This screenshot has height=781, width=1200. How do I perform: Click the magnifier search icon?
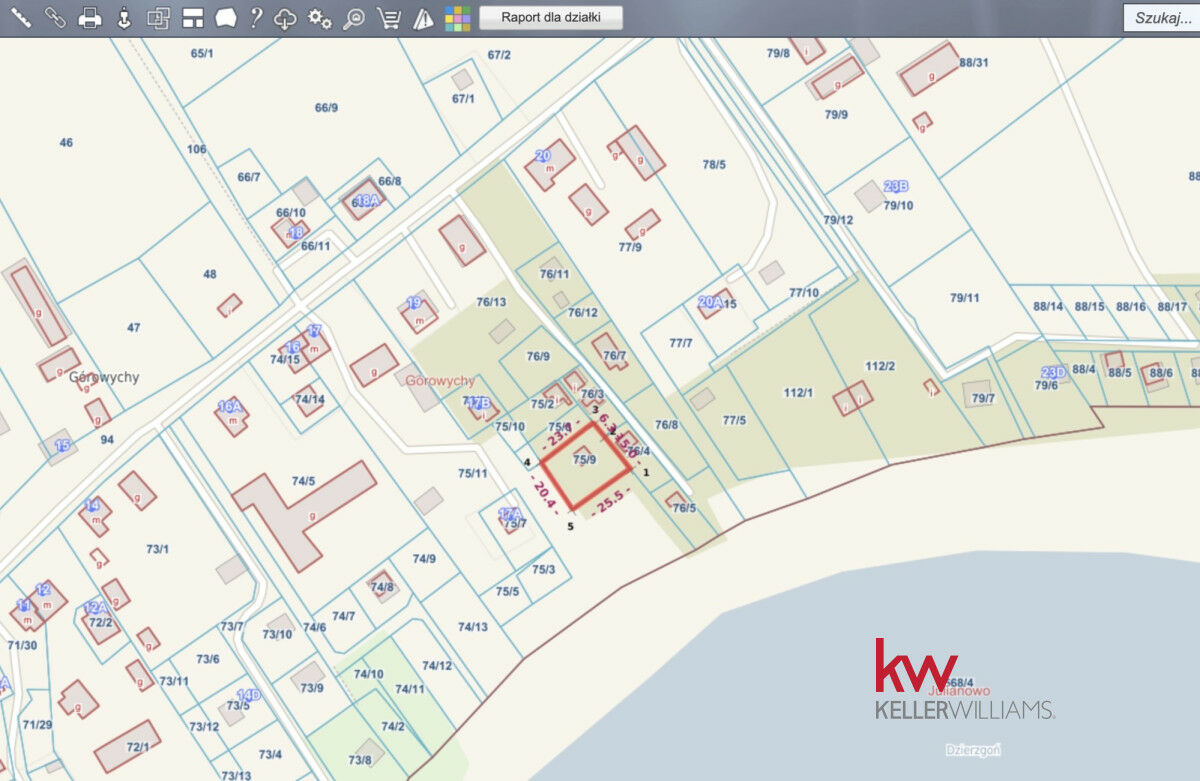pyautogui.click(x=354, y=18)
